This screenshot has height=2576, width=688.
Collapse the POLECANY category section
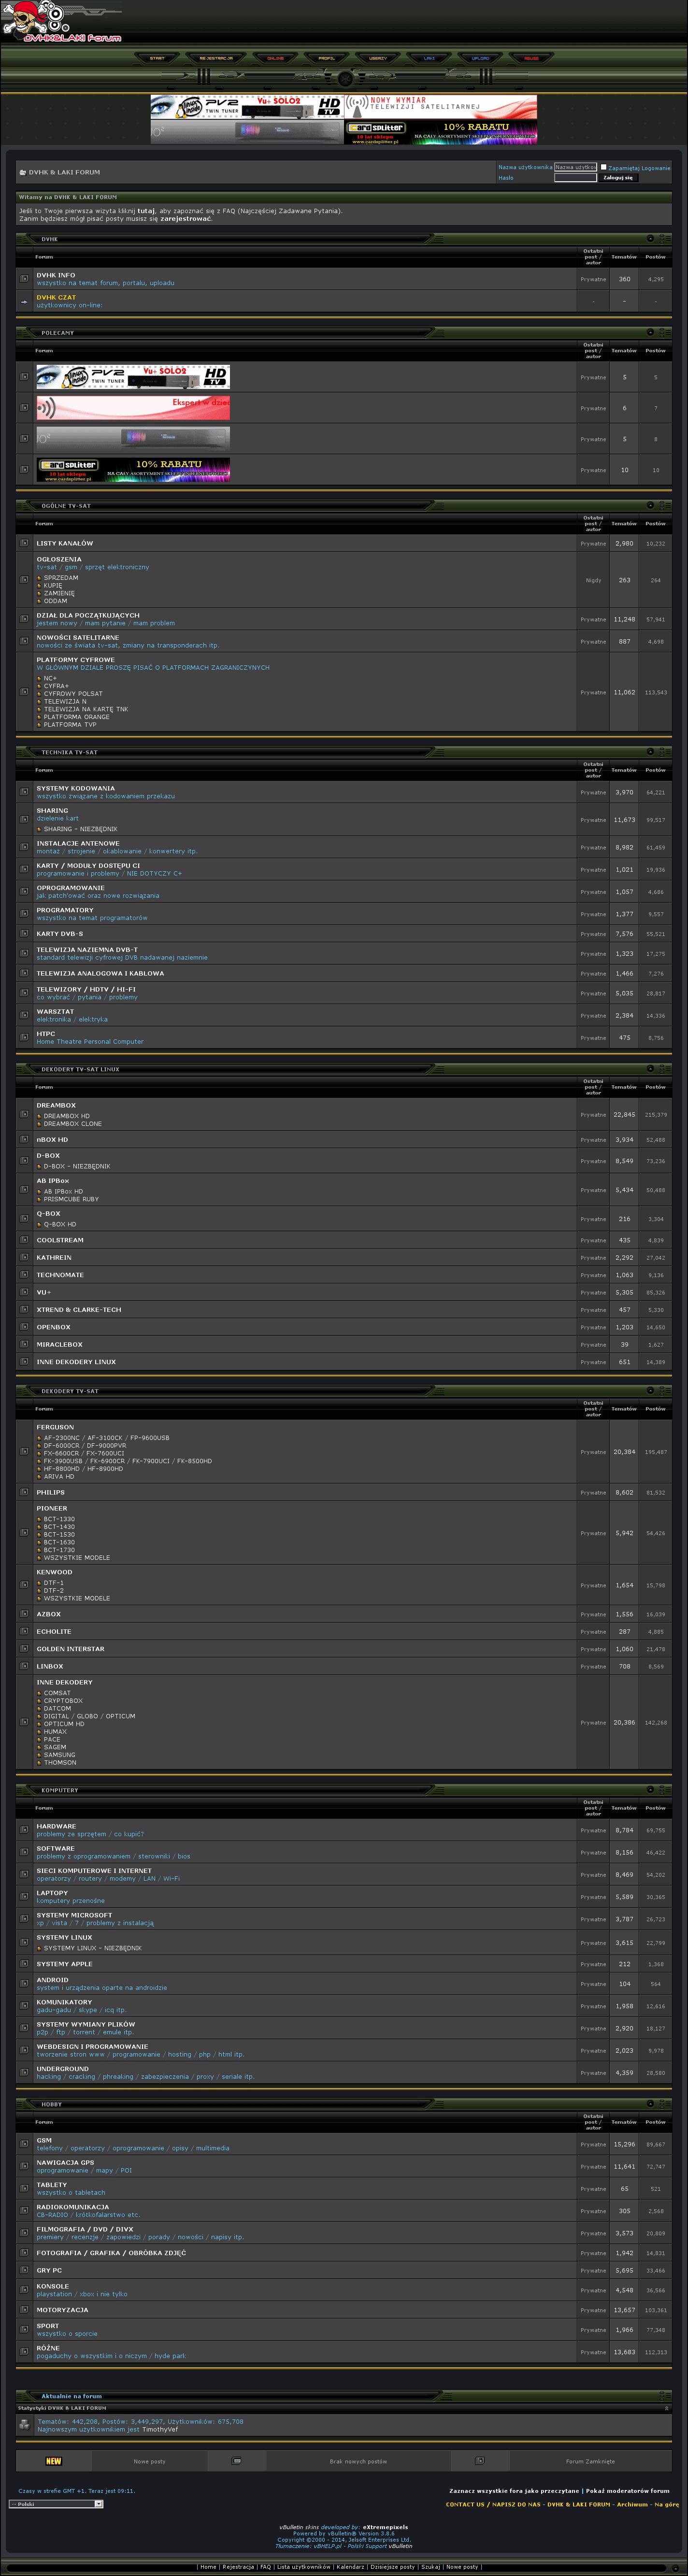tap(650, 332)
